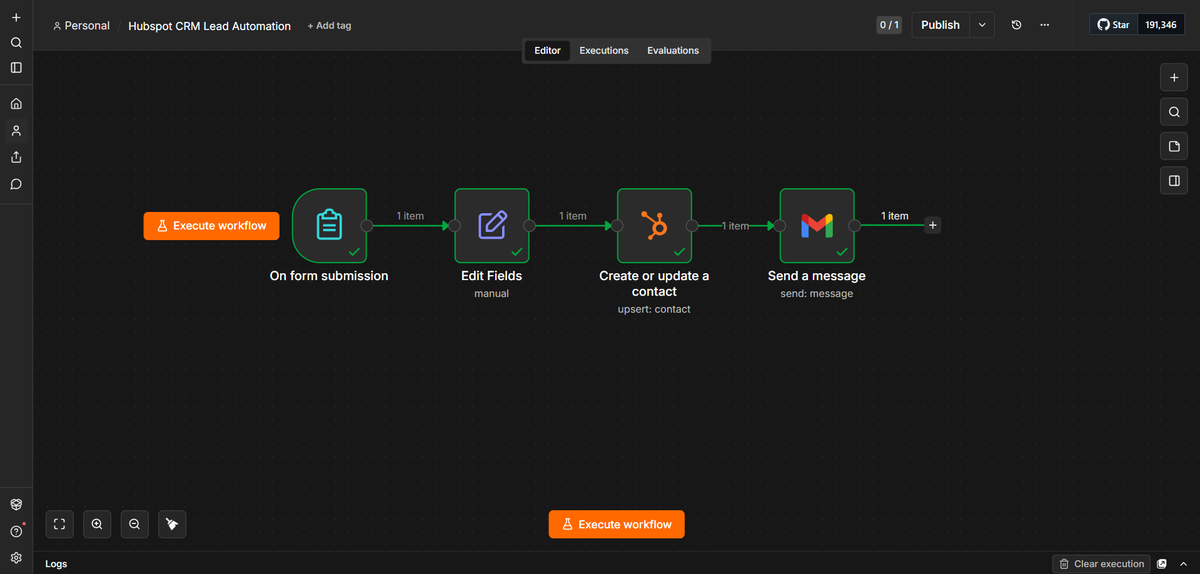Click the Publish button
This screenshot has width=1200, height=574.
point(940,25)
